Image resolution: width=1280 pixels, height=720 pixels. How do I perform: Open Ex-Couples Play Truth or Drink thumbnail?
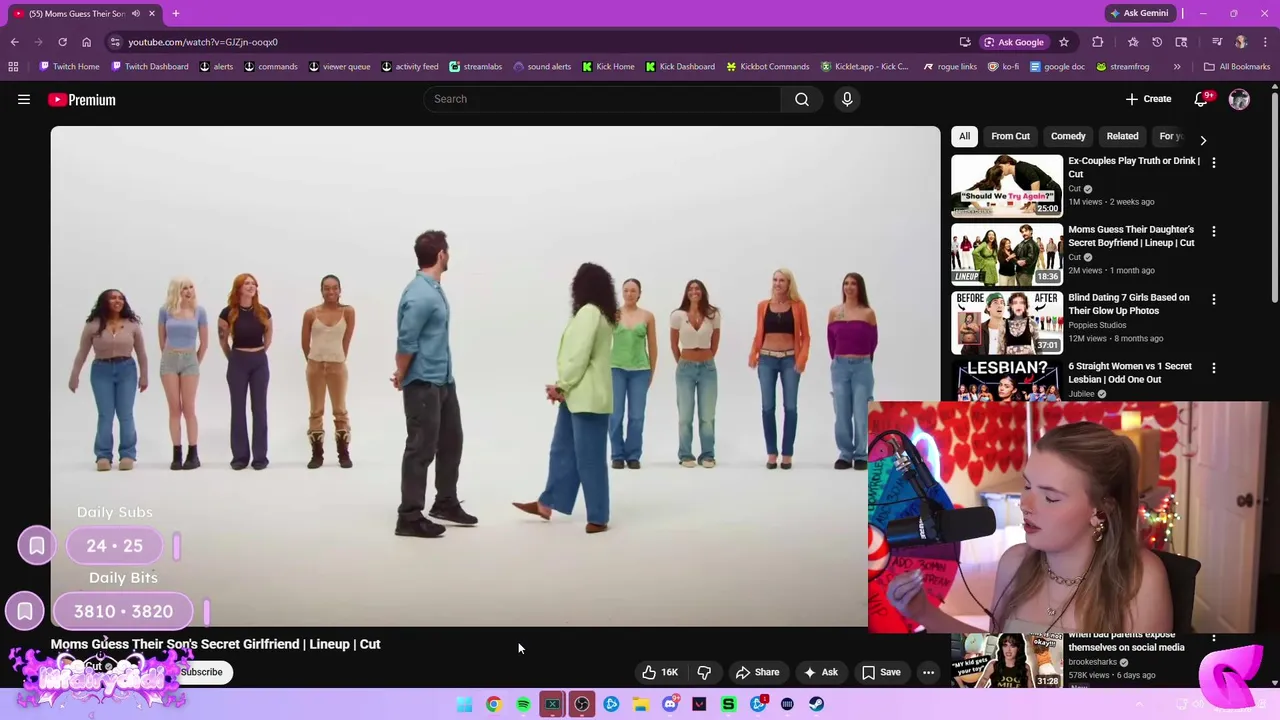[x=1007, y=185]
